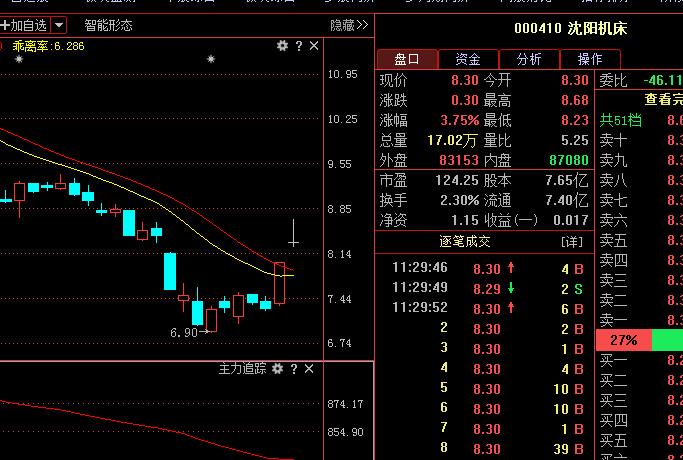Open the 智能形态 smart pattern feature
This screenshot has height=460, width=683.
[108, 25]
